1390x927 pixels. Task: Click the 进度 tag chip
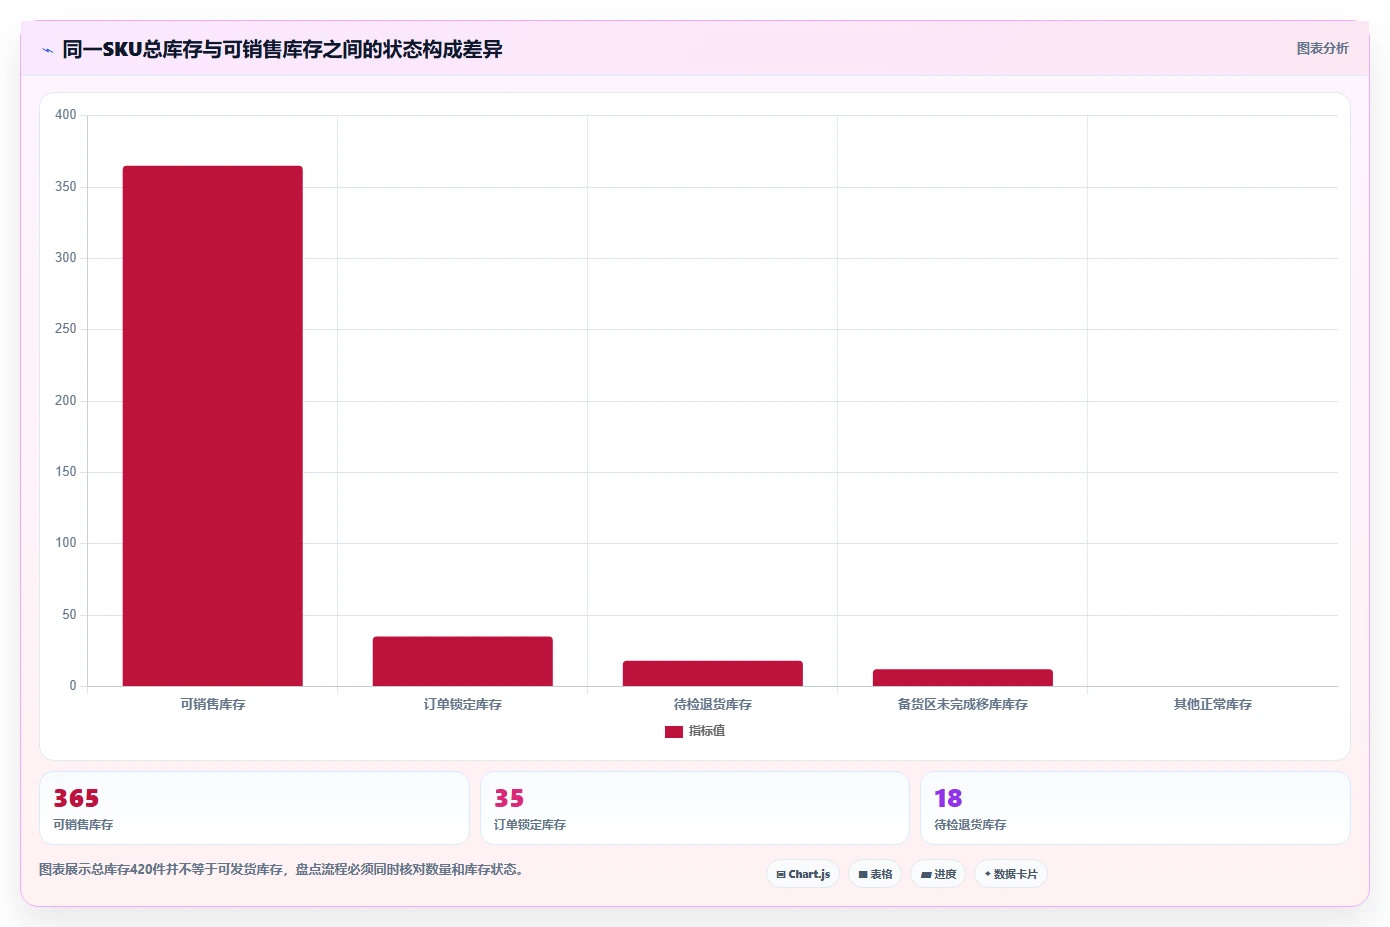click(x=938, y=874)
